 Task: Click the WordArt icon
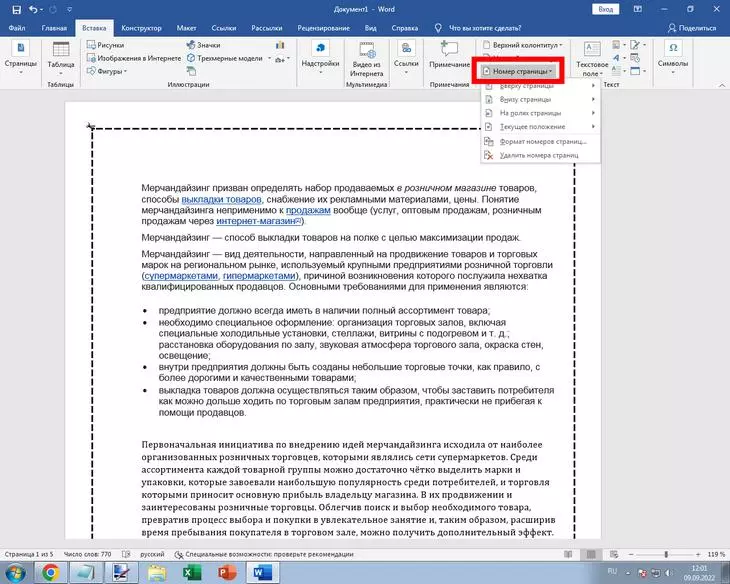coord(618,58)
